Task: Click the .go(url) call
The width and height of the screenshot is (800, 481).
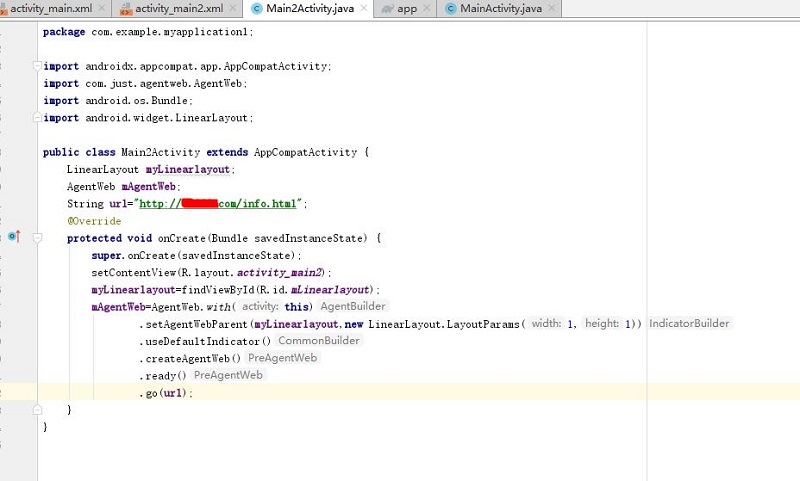Action: (166, 393)
